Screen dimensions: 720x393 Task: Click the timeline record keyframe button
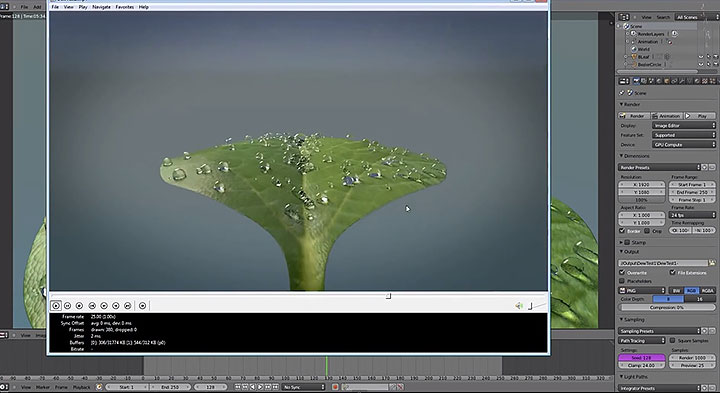pyautogui.click(x=335, y=387)
